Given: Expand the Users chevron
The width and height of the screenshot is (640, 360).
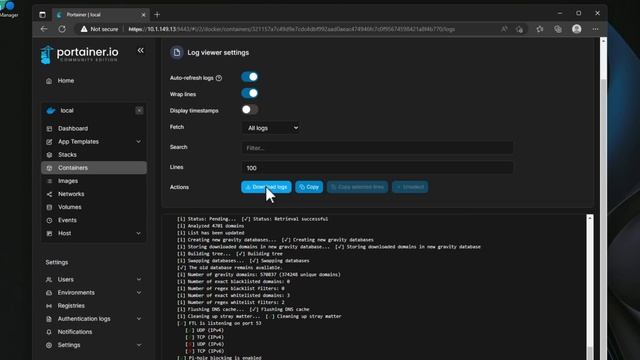Looking at the screenshot, I should 139,280.
